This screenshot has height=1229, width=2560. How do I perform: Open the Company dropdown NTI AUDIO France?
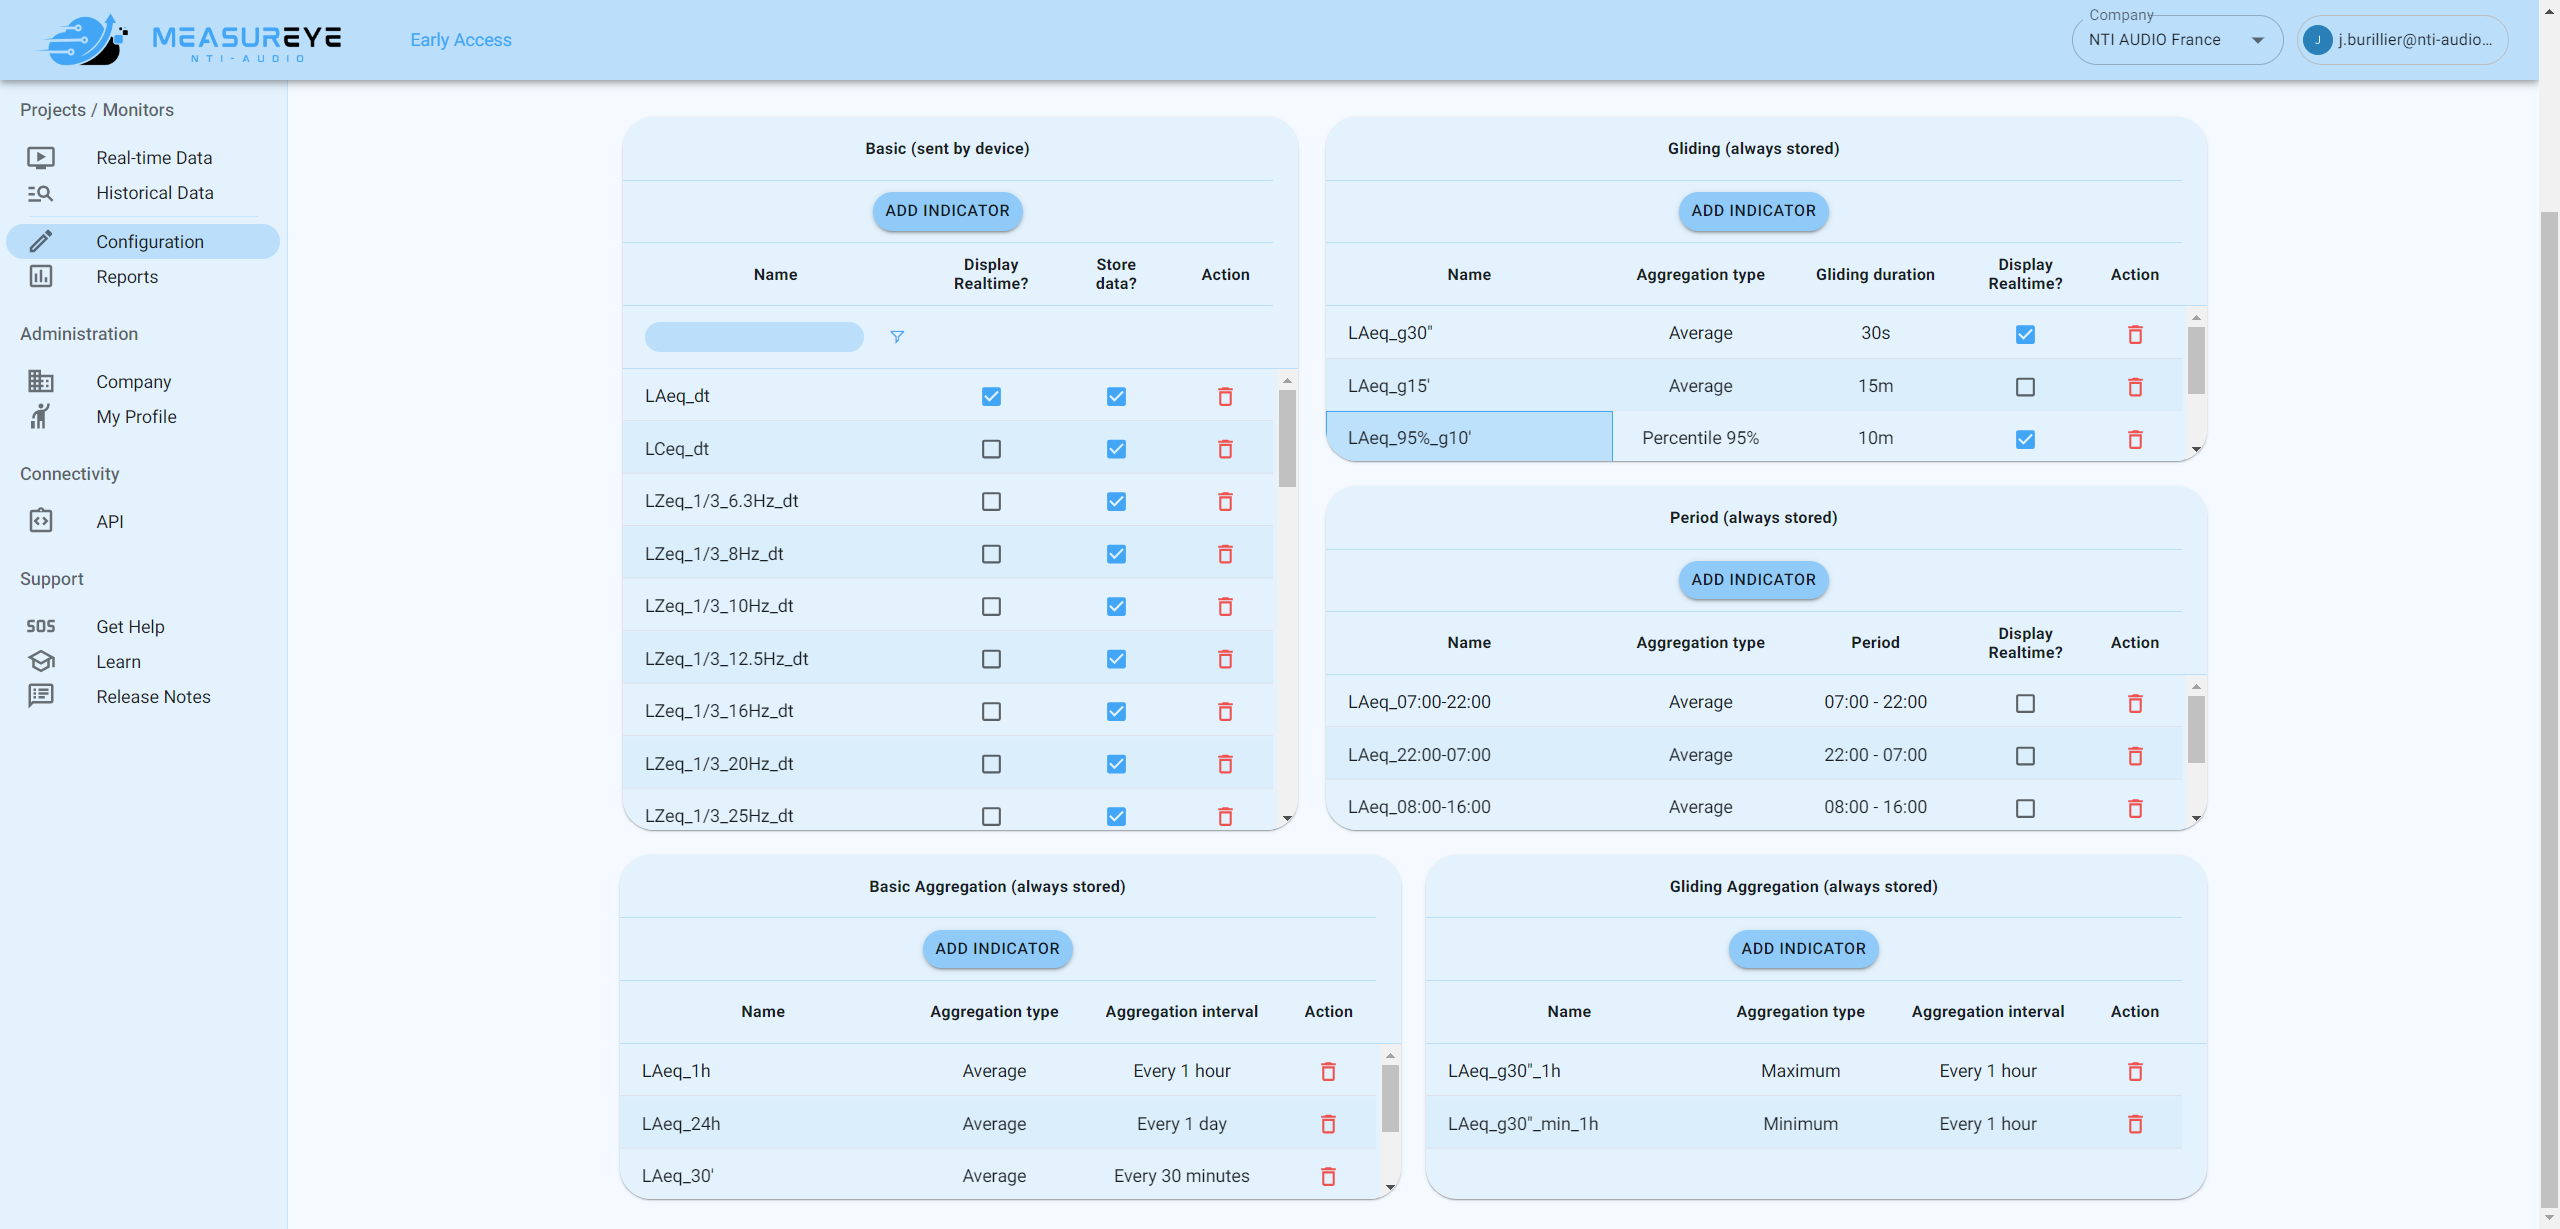[2176, 40]
